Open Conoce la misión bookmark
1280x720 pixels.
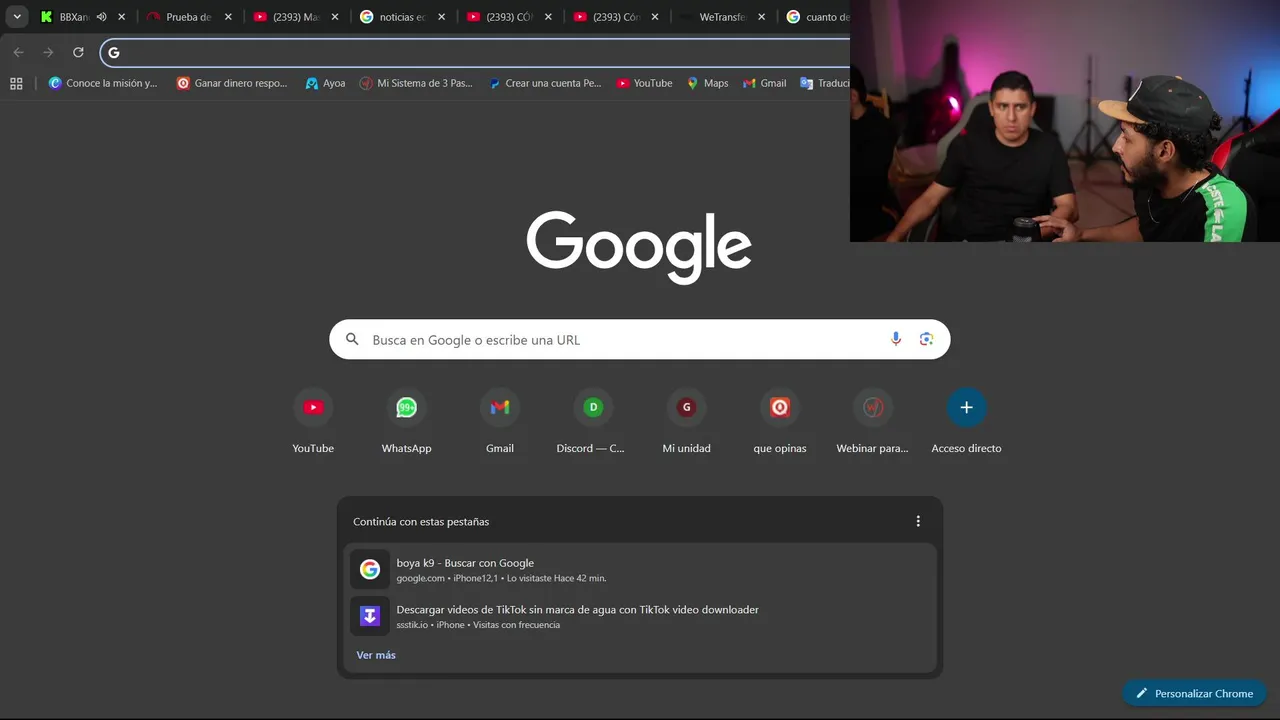pyautogui.click(x=103, y=84)
